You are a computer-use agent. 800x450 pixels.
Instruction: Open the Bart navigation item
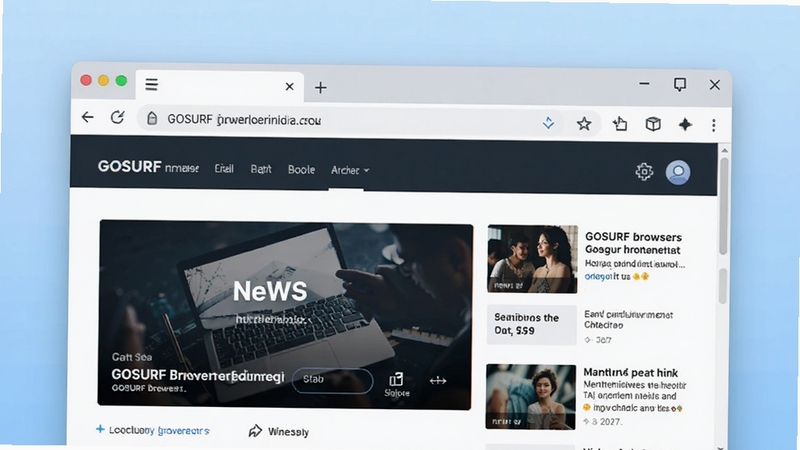coord(261,169)
